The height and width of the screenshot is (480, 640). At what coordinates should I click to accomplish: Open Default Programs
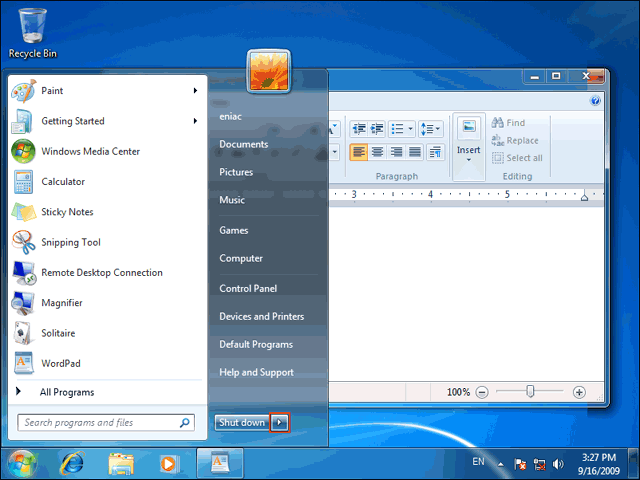[x=256, y=344]
